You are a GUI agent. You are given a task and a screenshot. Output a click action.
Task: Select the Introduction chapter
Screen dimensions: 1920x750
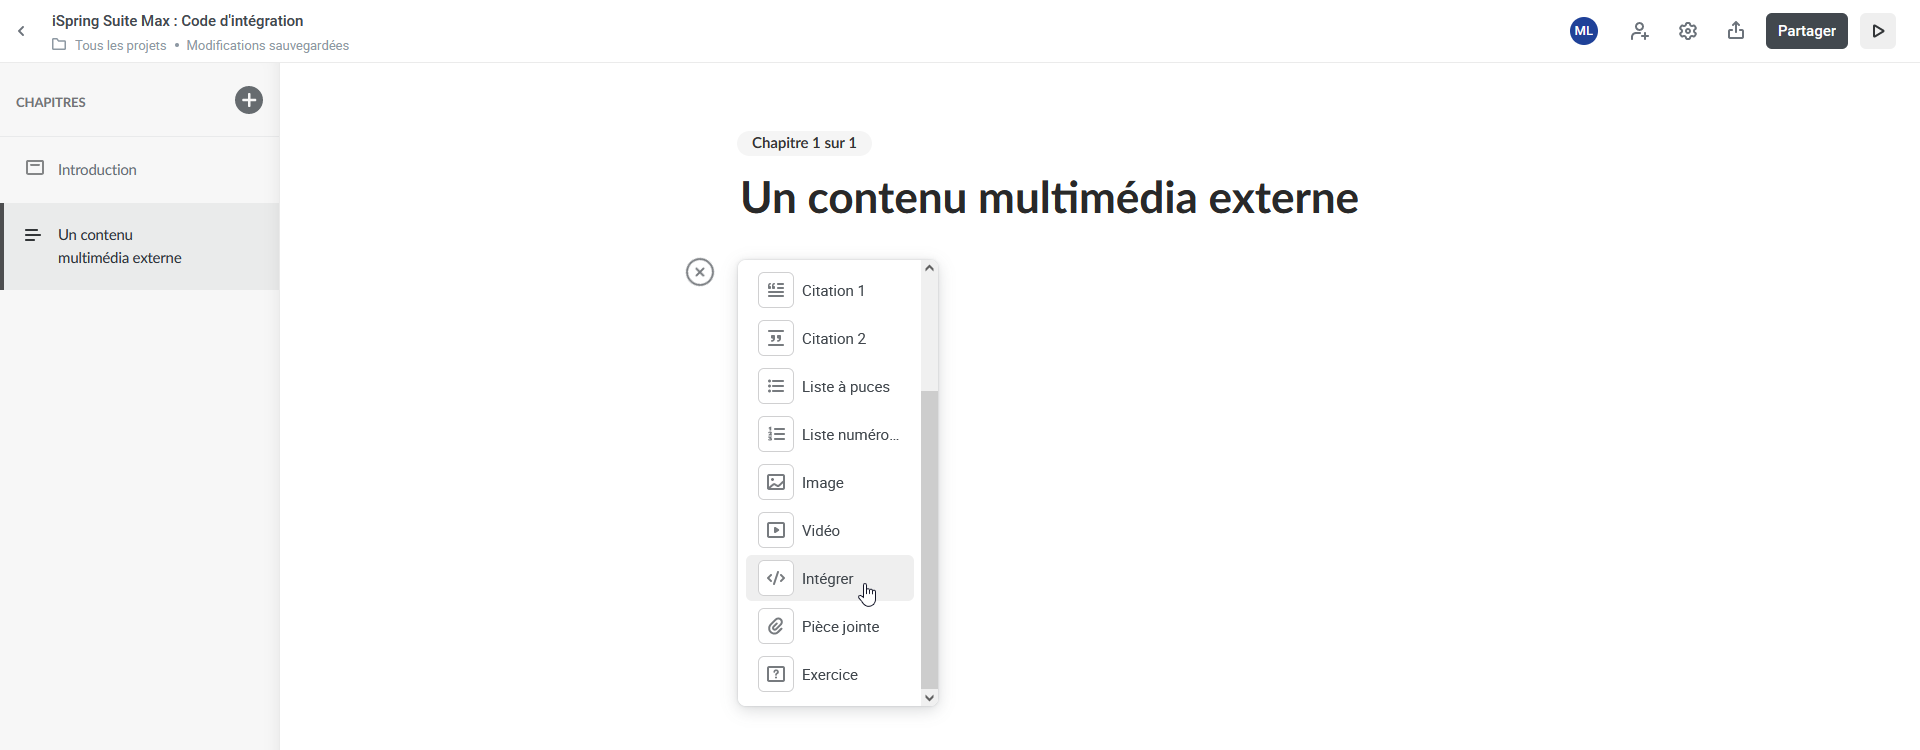tap(97, 170)
